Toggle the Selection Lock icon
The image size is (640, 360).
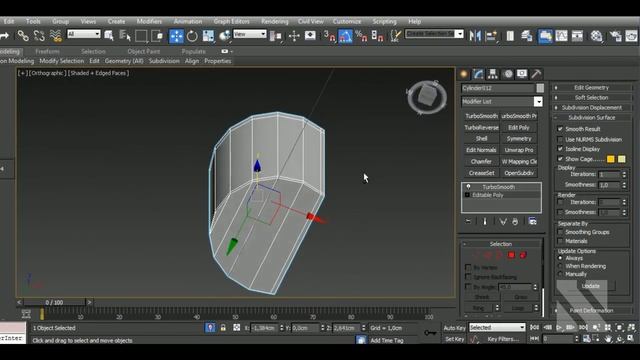pyautogui.click(x=223, y=328)
